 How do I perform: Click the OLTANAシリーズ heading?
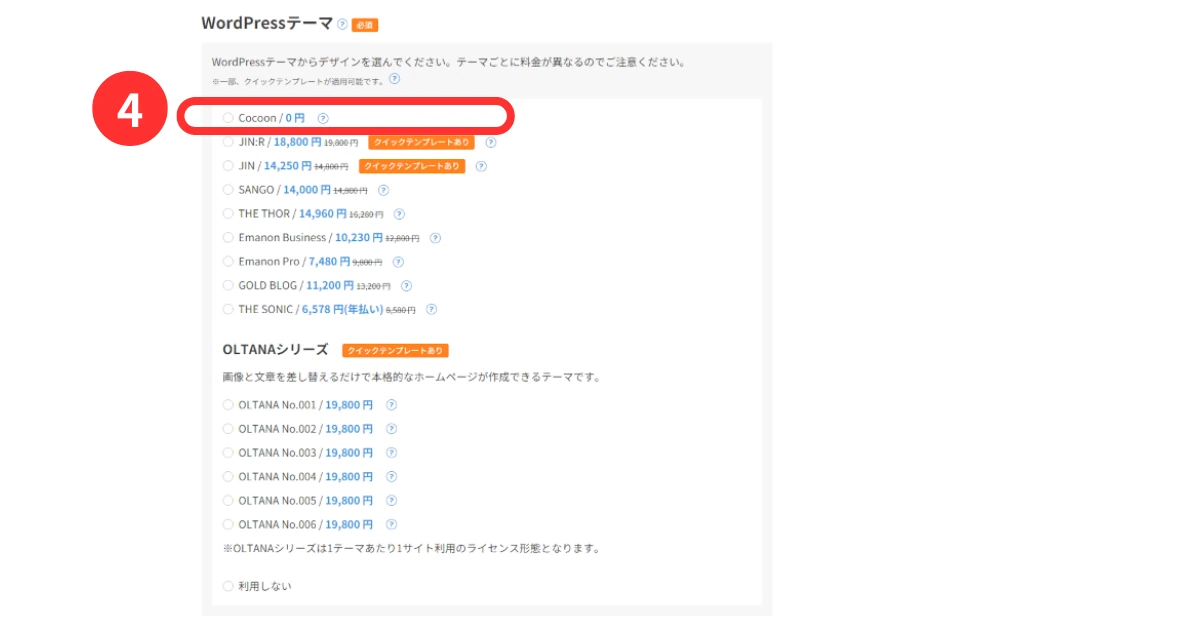[275, 350]
